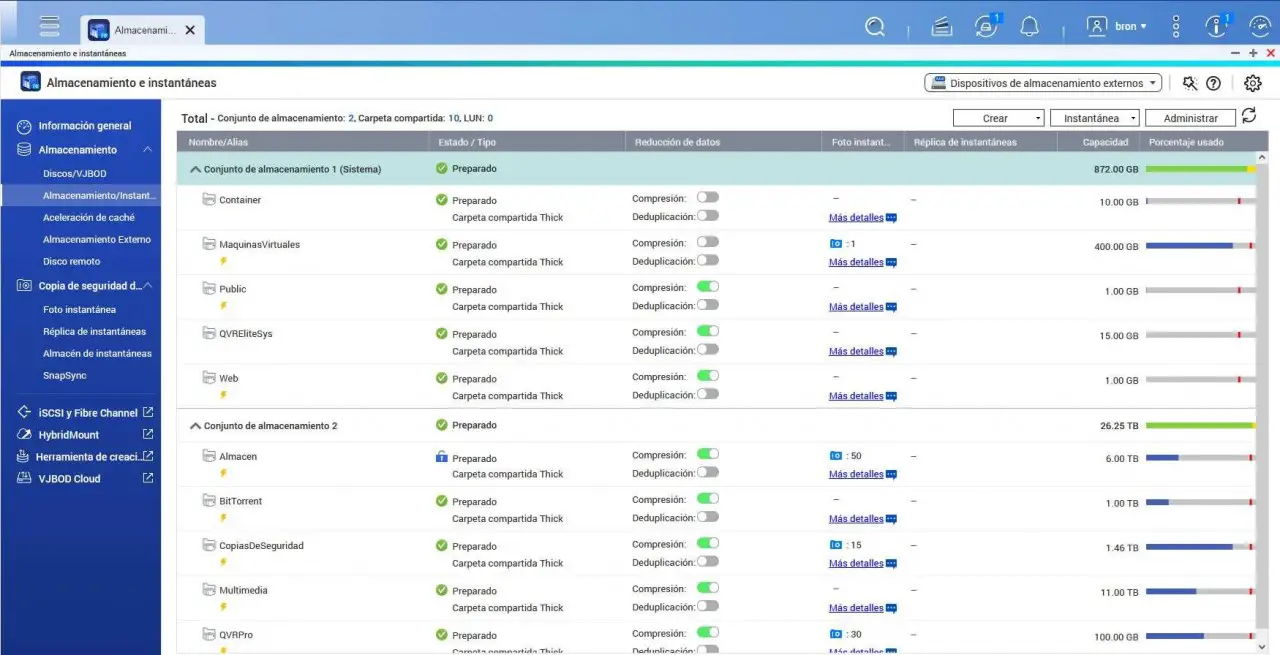Open Dispositivos de almacenamiento externos dropdown

[1043, 84]
